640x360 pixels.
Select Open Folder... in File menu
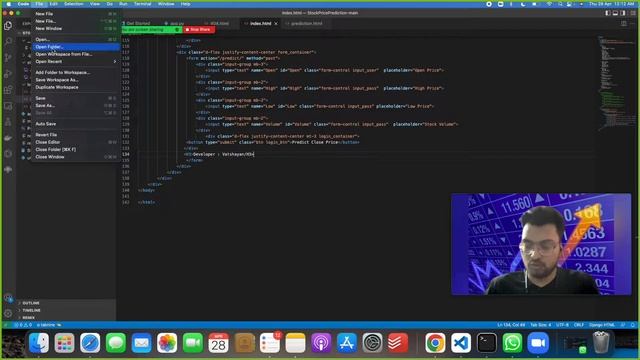[x=76, y=47]
